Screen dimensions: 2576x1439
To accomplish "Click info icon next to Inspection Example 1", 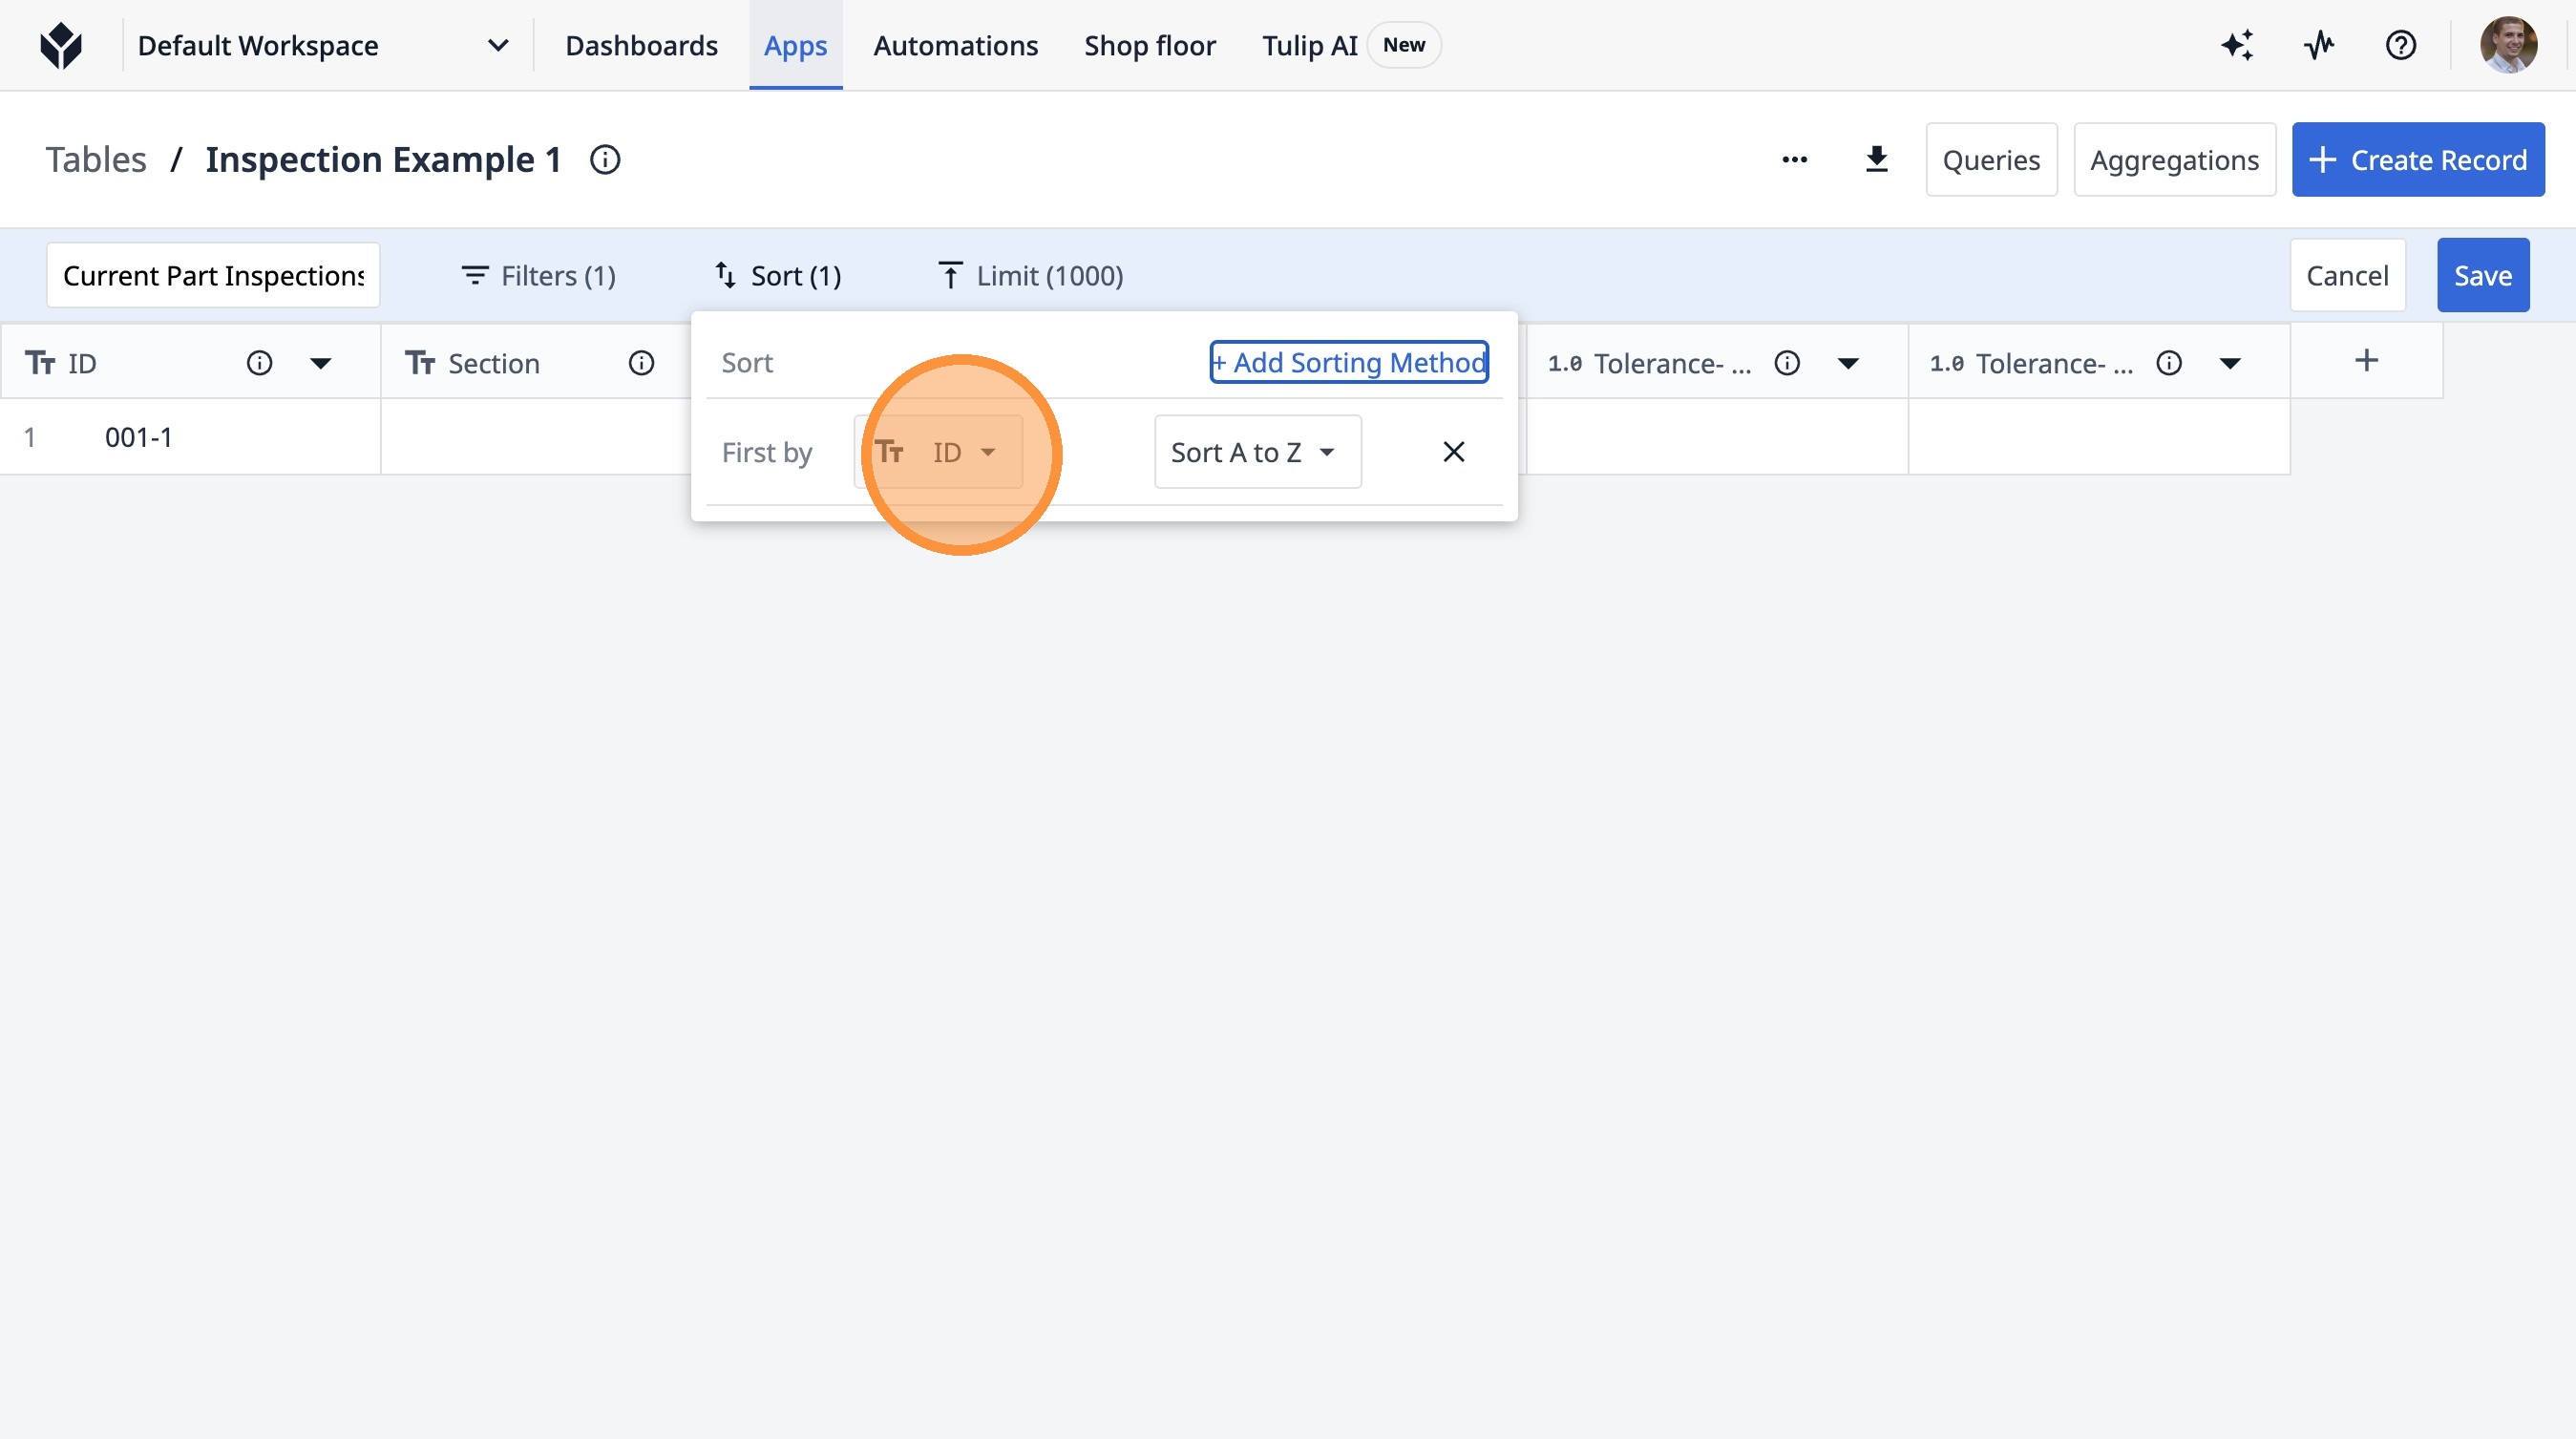I will click(605, 160).
